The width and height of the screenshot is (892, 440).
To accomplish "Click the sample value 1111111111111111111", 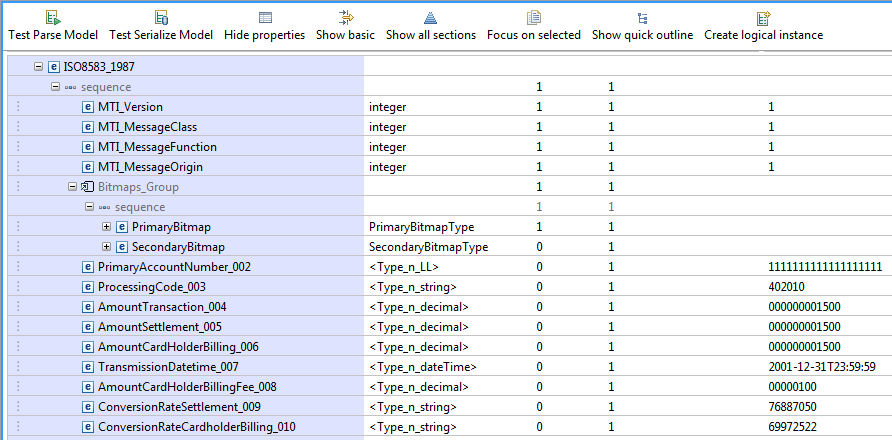I will pyautogui.click(x=825, y=267).
